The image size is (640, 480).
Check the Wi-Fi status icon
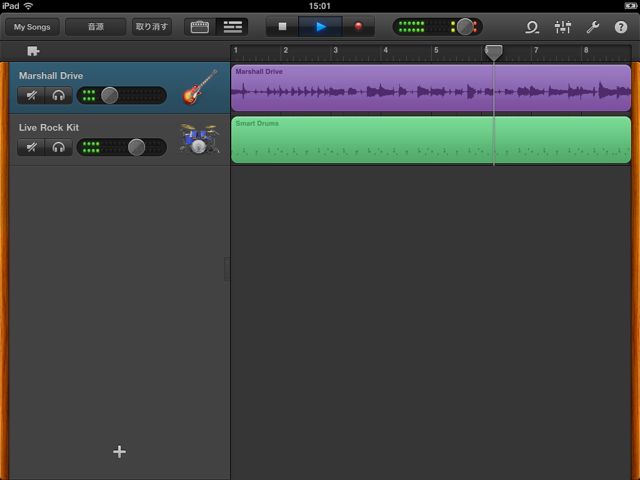[x=28, y=6]
